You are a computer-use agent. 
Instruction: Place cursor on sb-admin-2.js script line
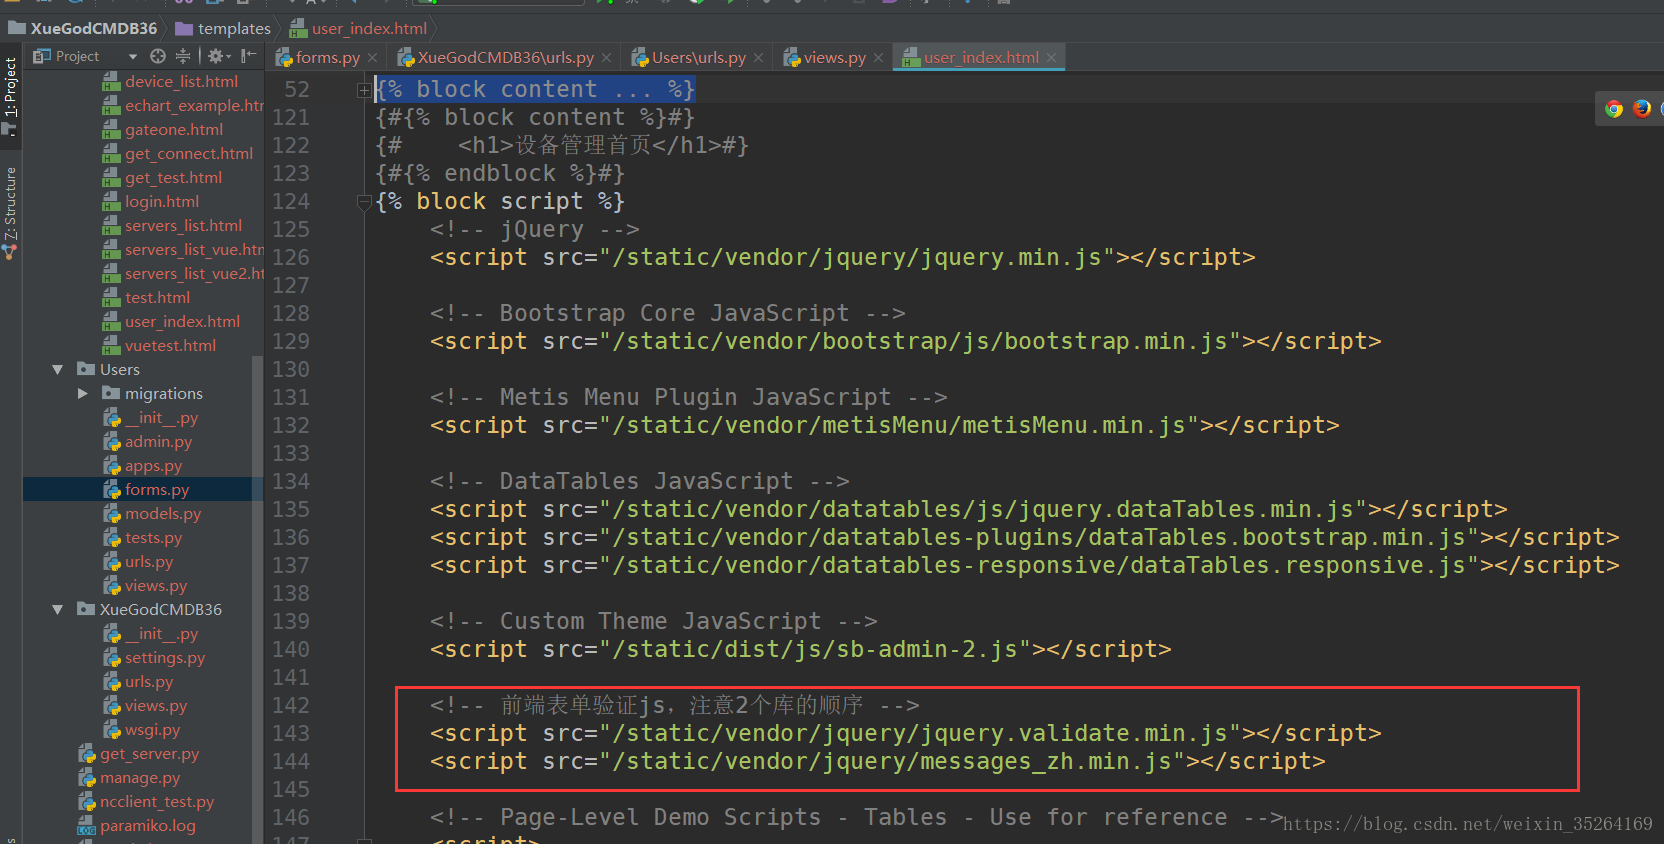pyautogui.click(x=800, y=650)
